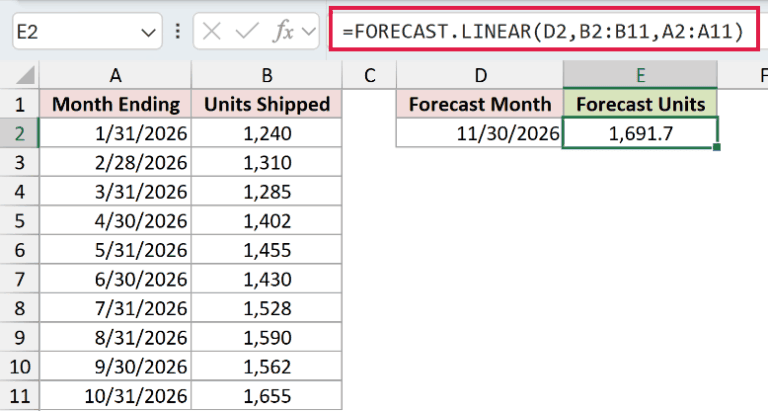Select the cell with date 1/31/2026
Viewport: 768px width, 411px height.
[x=115, y=133]
